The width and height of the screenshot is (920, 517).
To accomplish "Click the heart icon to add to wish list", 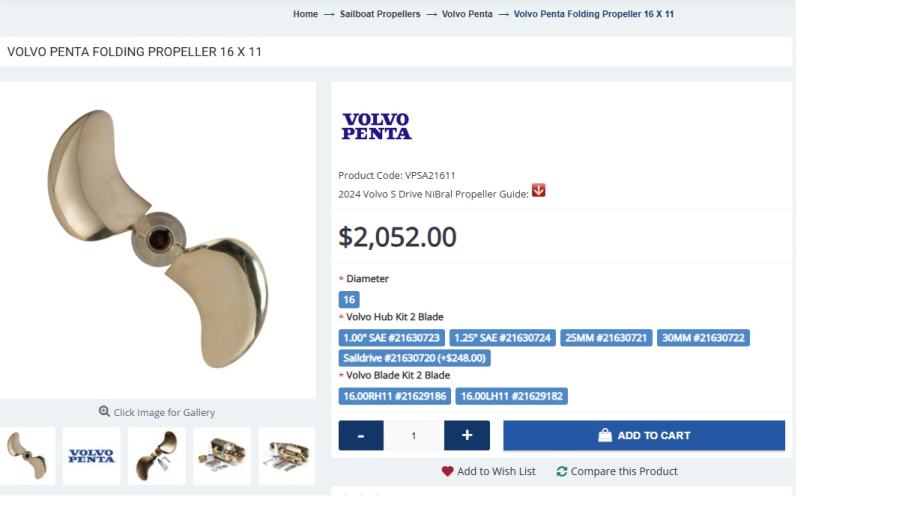I will coord(447,471).
